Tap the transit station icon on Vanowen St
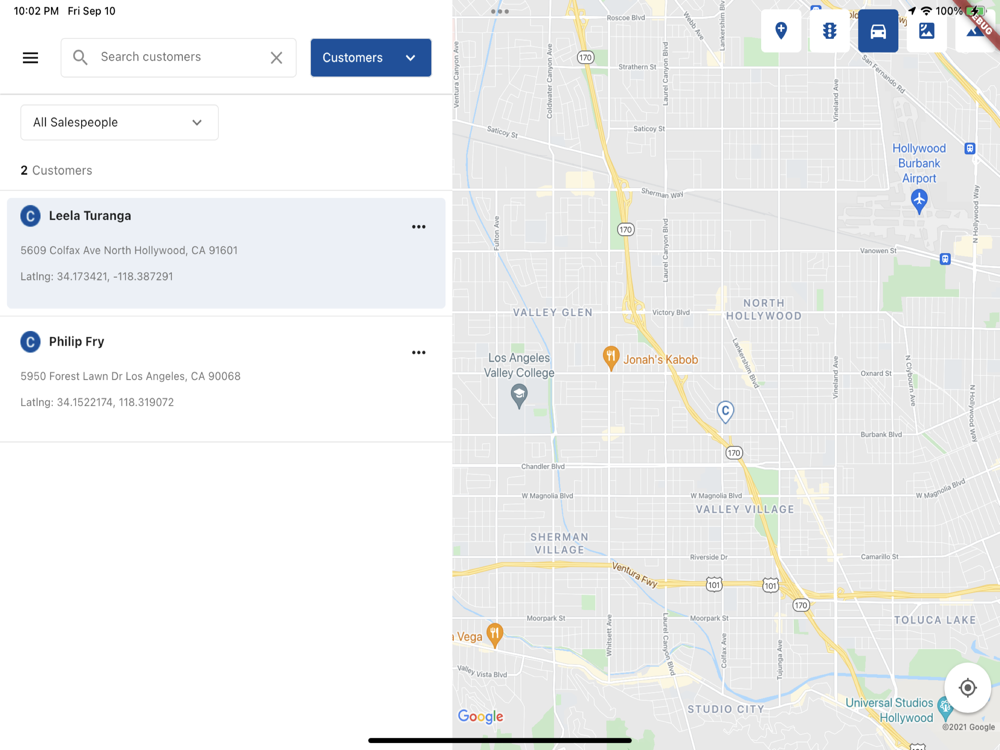The width and height of the screenshot is (1000, 750). (945, 259)
